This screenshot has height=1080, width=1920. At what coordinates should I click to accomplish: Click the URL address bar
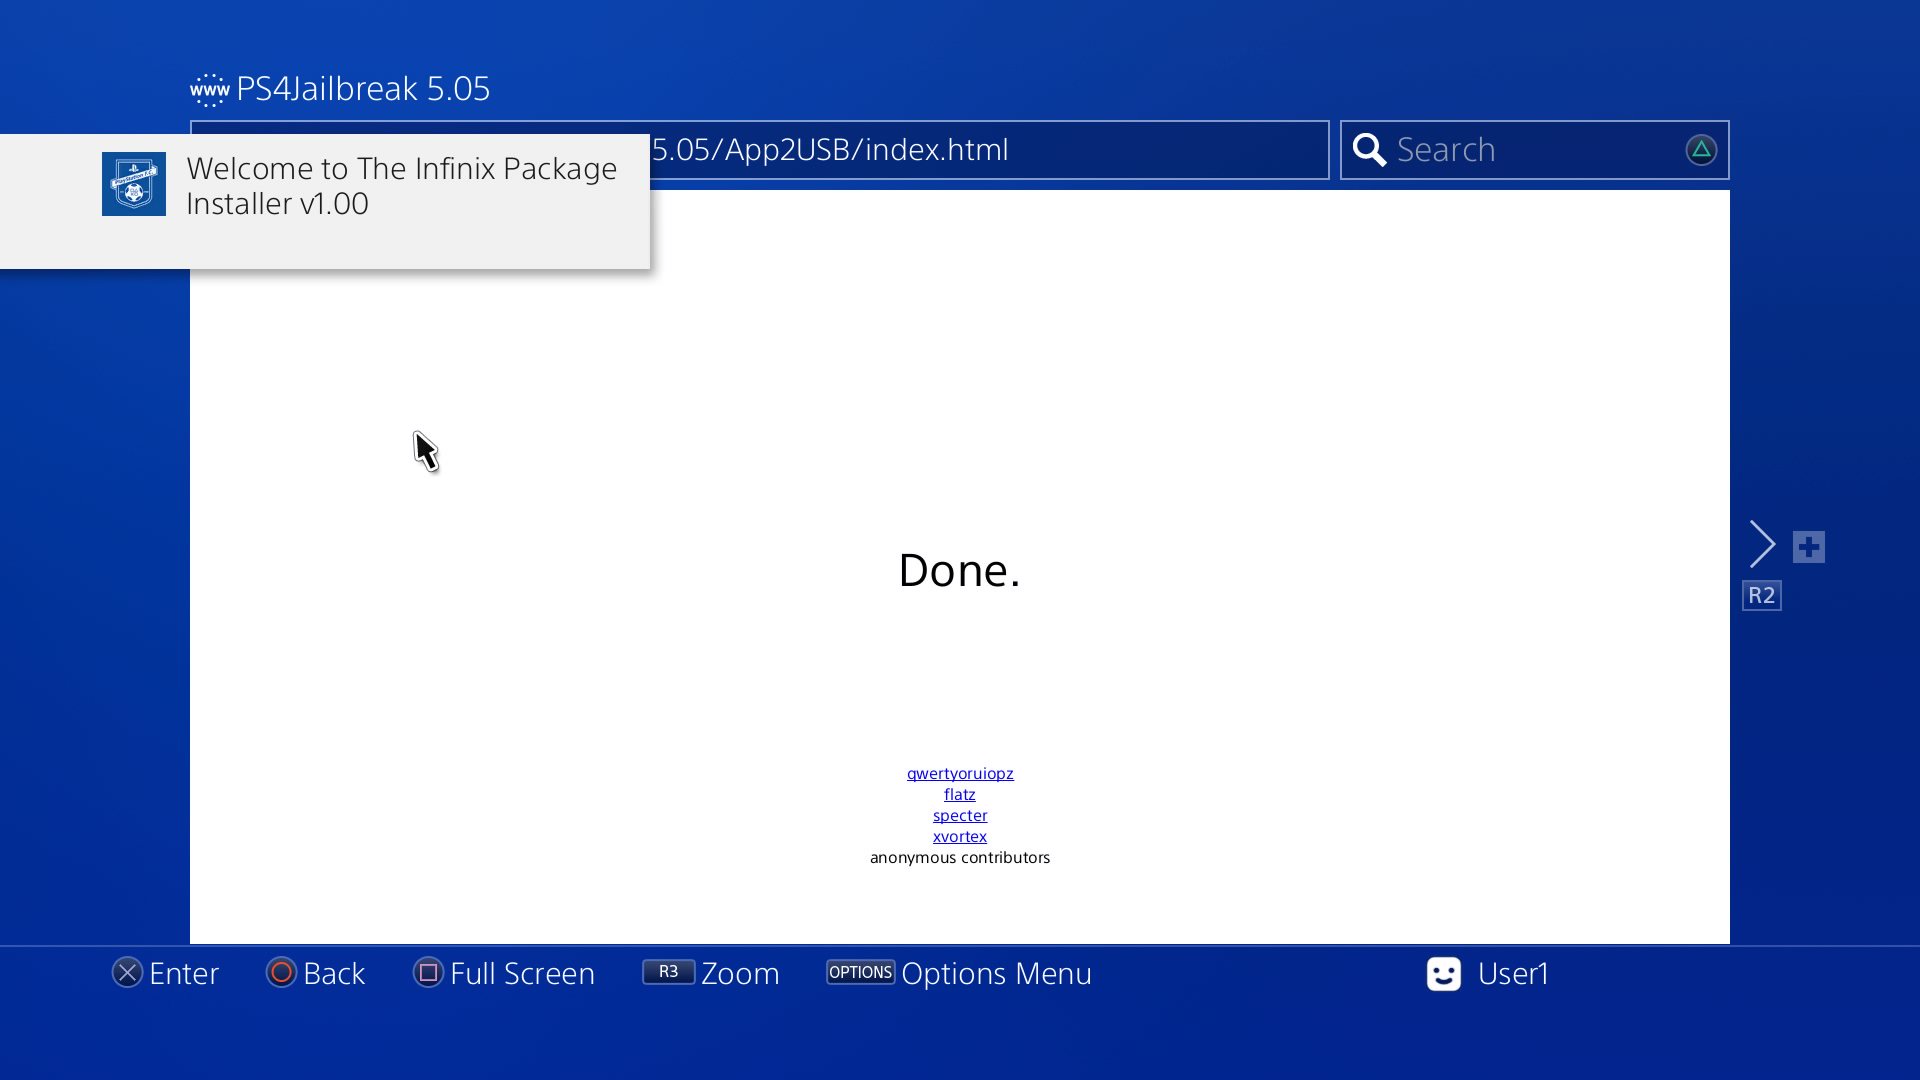[x=760, y=150]
